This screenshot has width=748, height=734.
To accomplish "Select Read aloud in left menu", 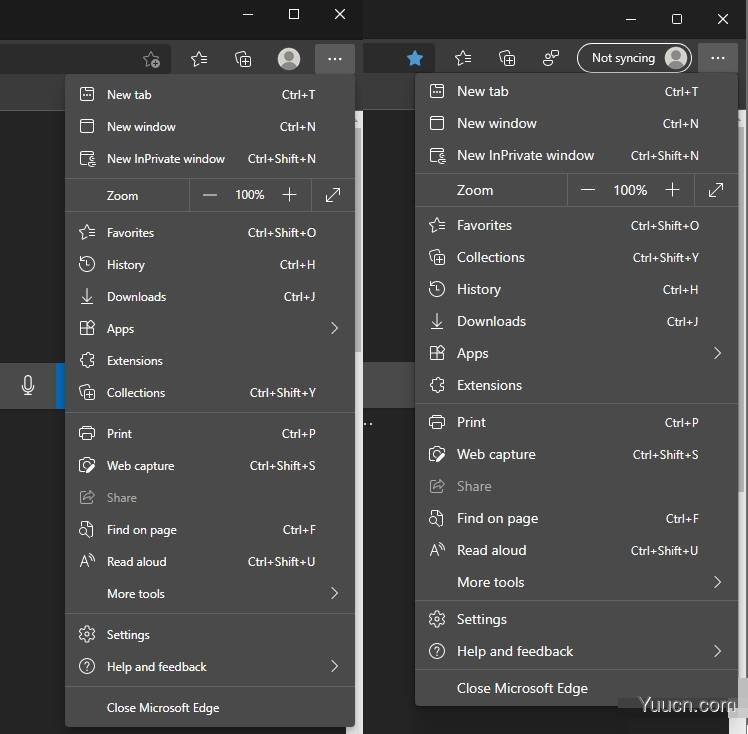I will click(x=210, y=561).
